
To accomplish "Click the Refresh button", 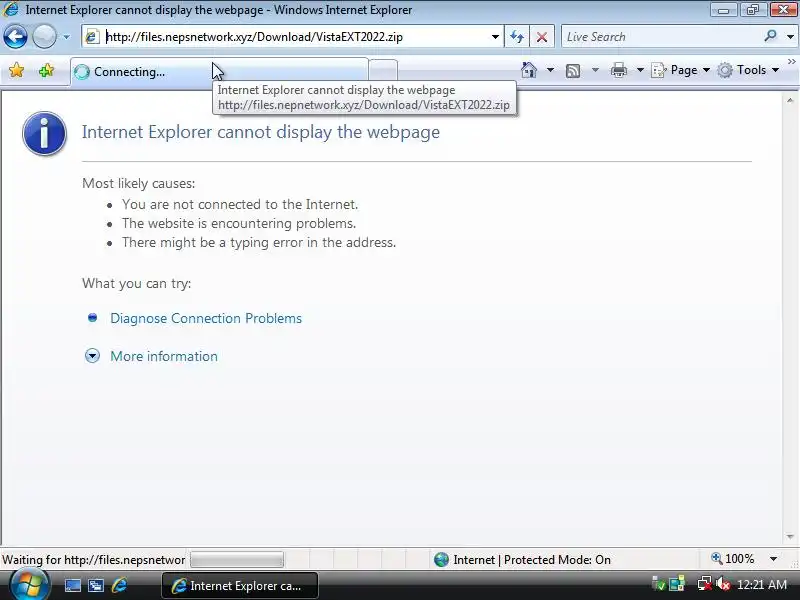I will 517,37.
